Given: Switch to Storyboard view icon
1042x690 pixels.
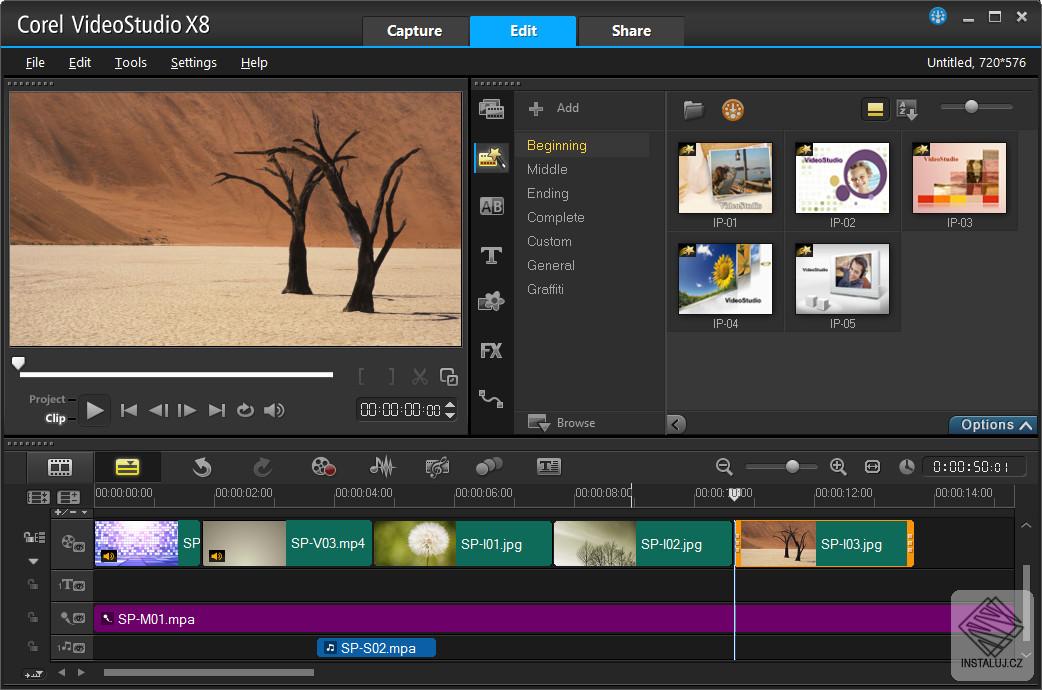Looking at the screenshot, I should 60,466.
